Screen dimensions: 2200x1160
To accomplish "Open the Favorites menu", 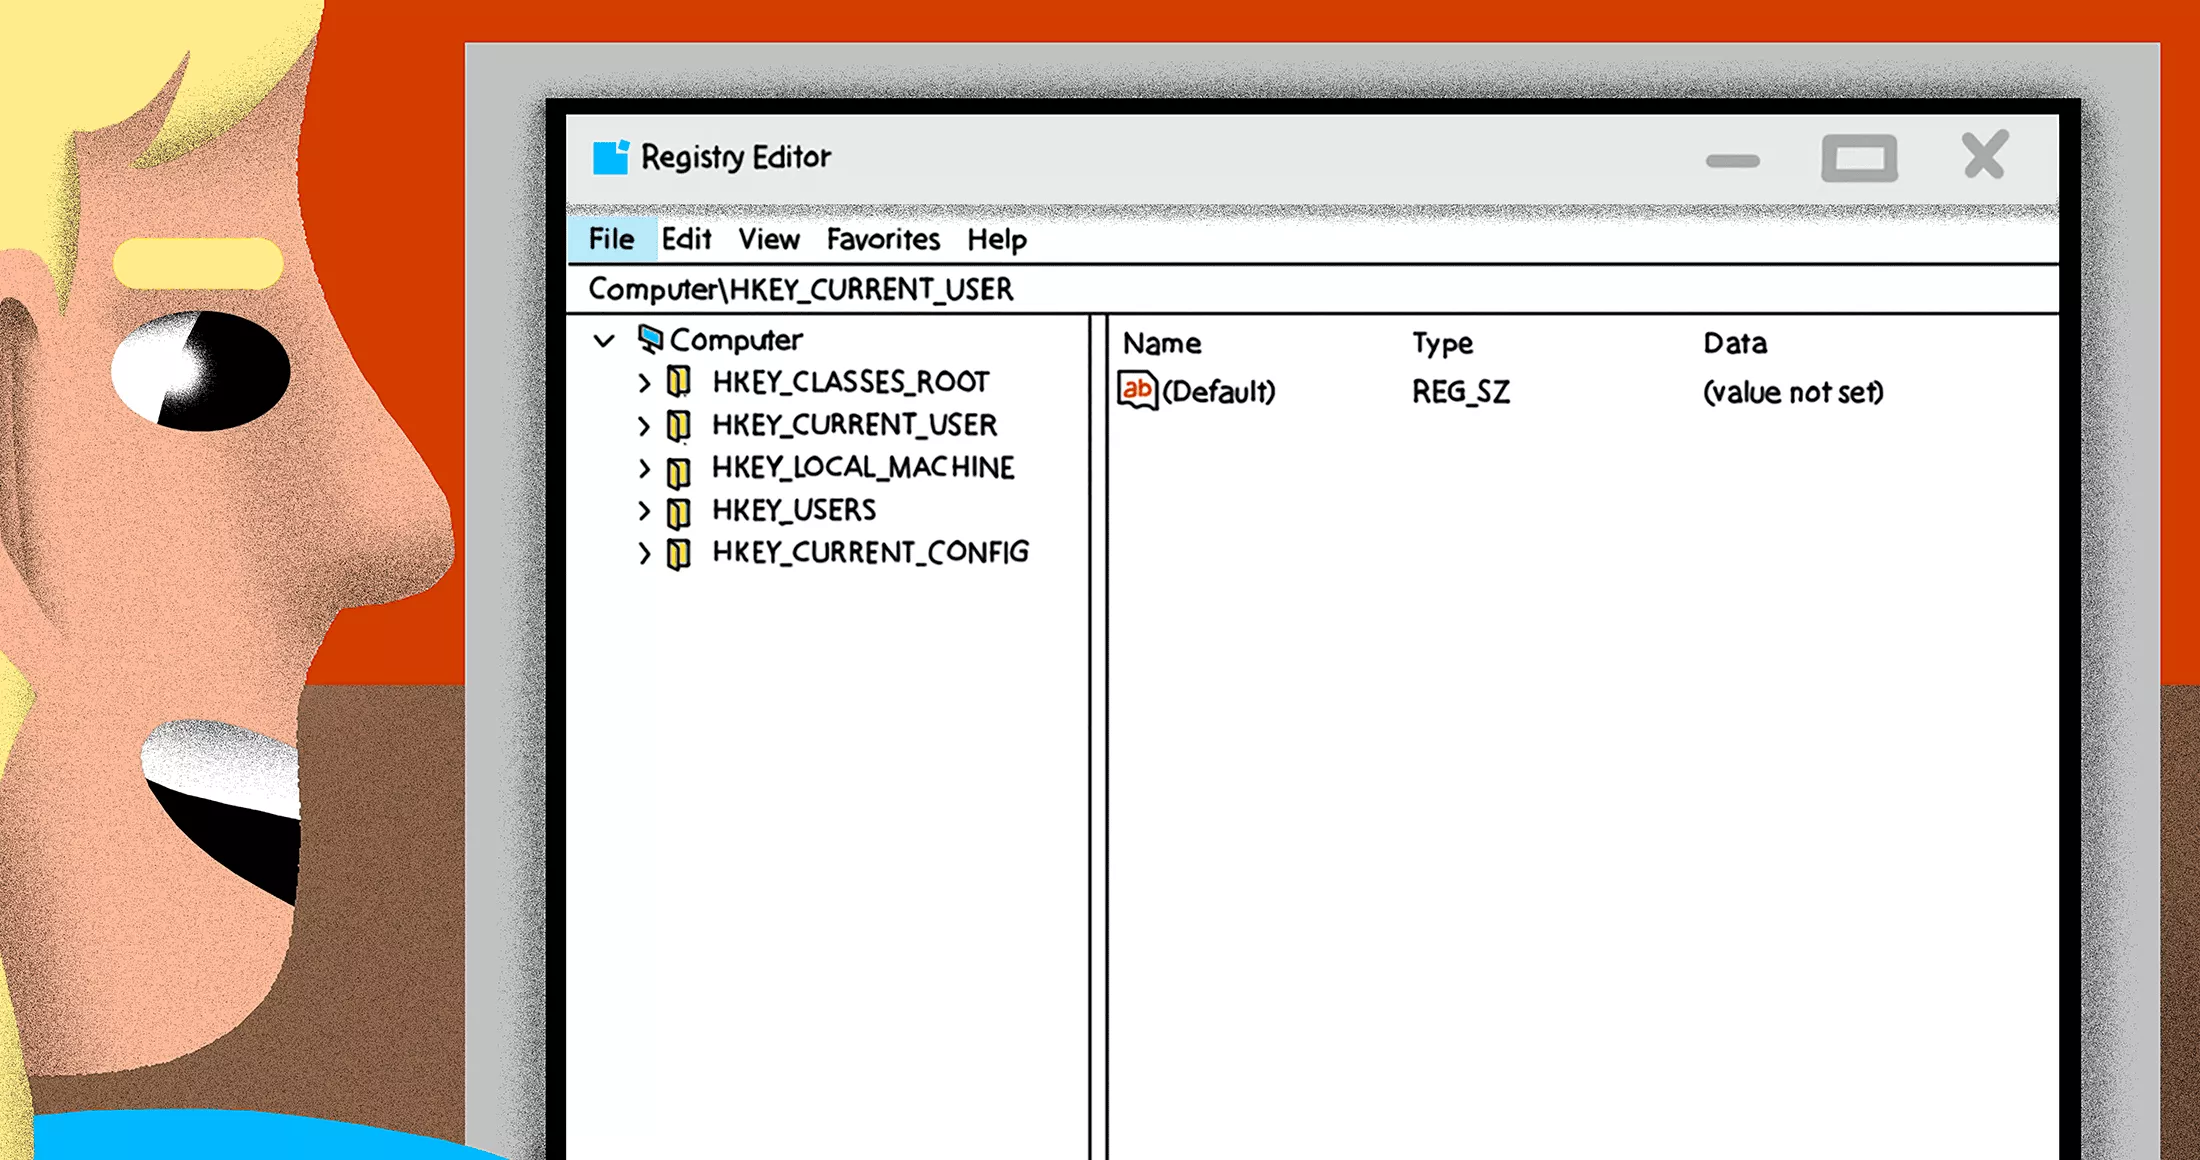I will click(x=883, y=240).
